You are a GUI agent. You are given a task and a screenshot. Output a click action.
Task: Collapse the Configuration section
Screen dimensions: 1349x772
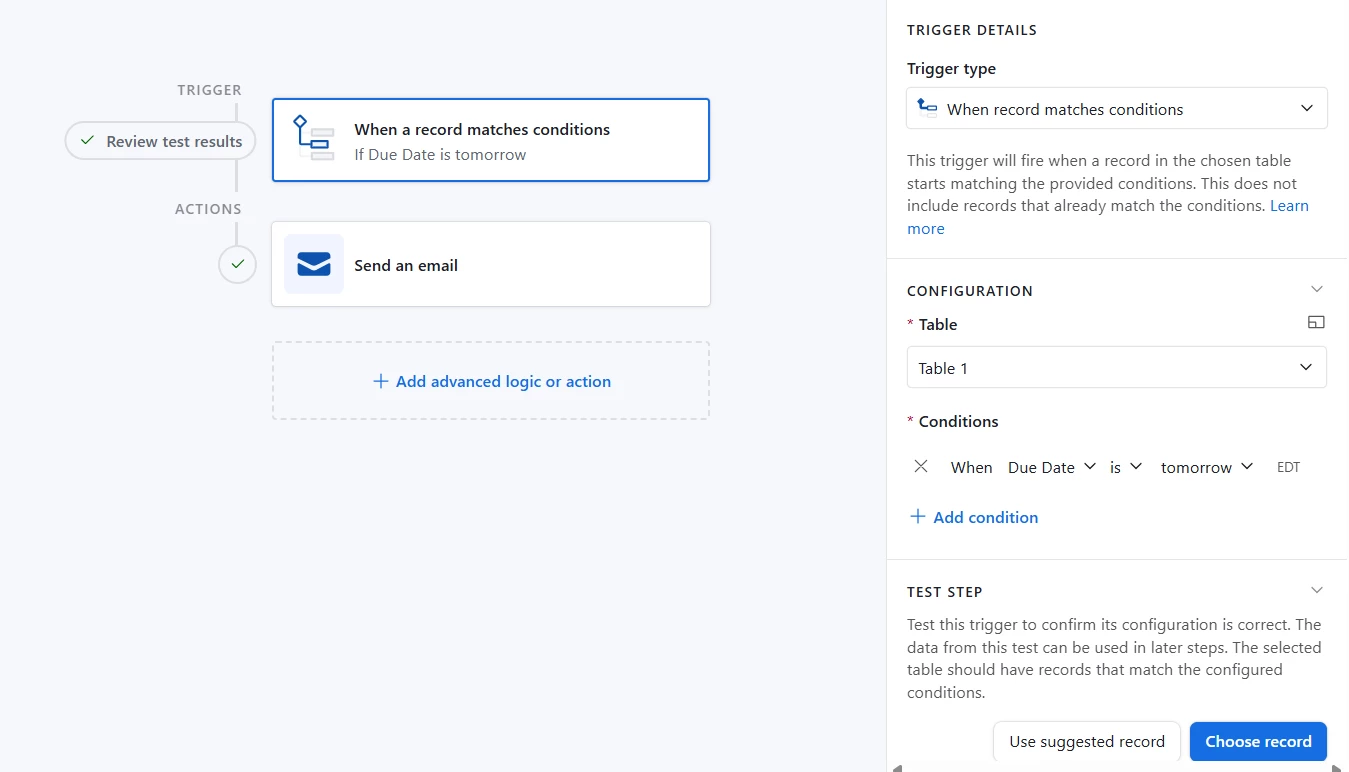pyautogui.click(x=1316, y=289)
